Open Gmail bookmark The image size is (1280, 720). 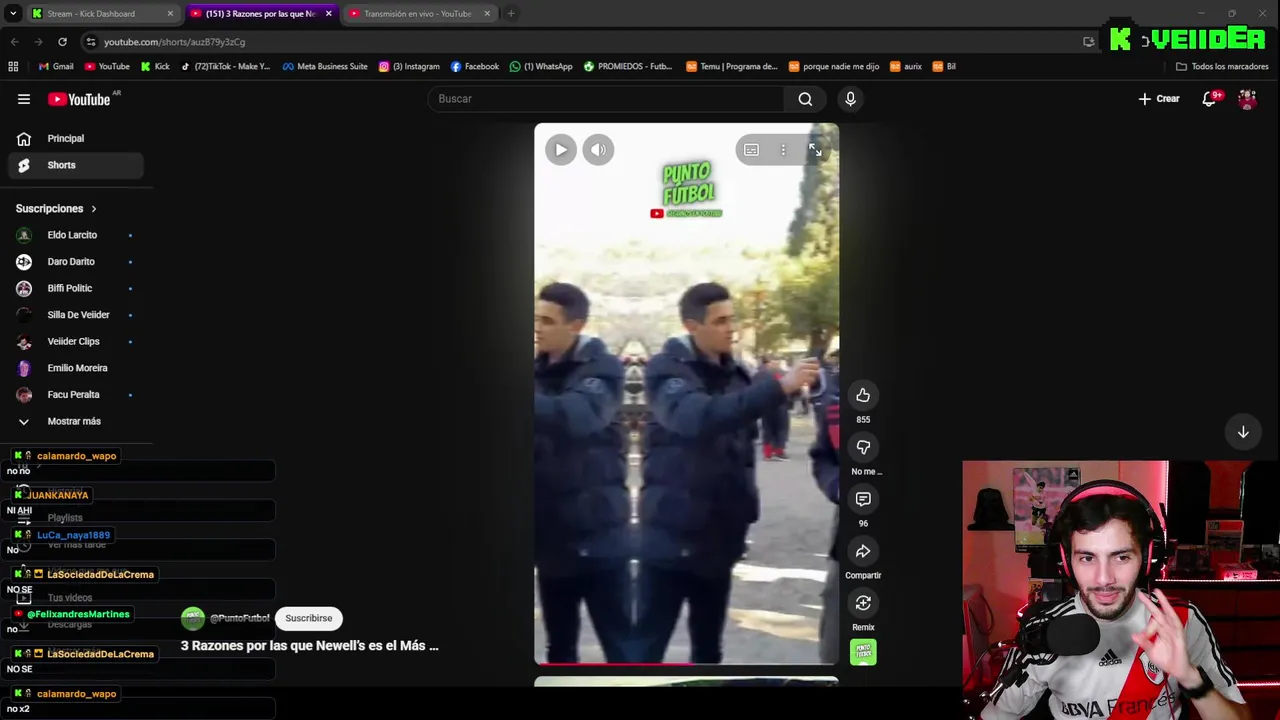56,67
